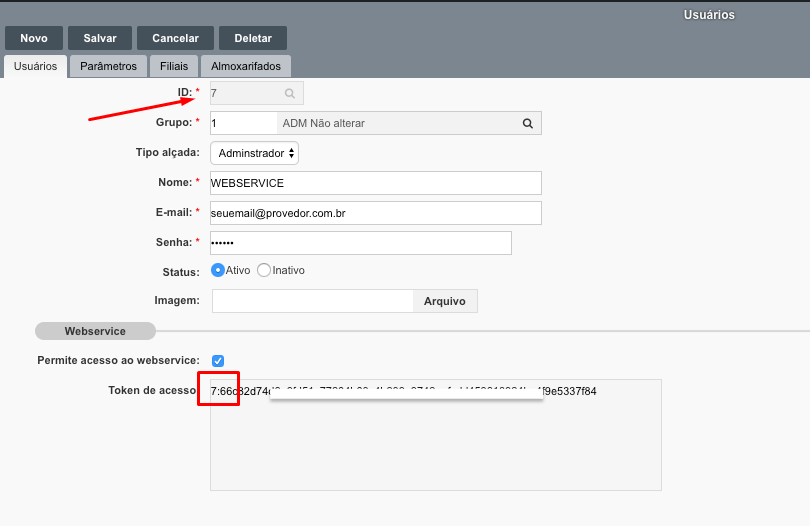Go to the Almoxarifados tab
810x526 pixels.
pyautogui.click(x=246, y=66)
